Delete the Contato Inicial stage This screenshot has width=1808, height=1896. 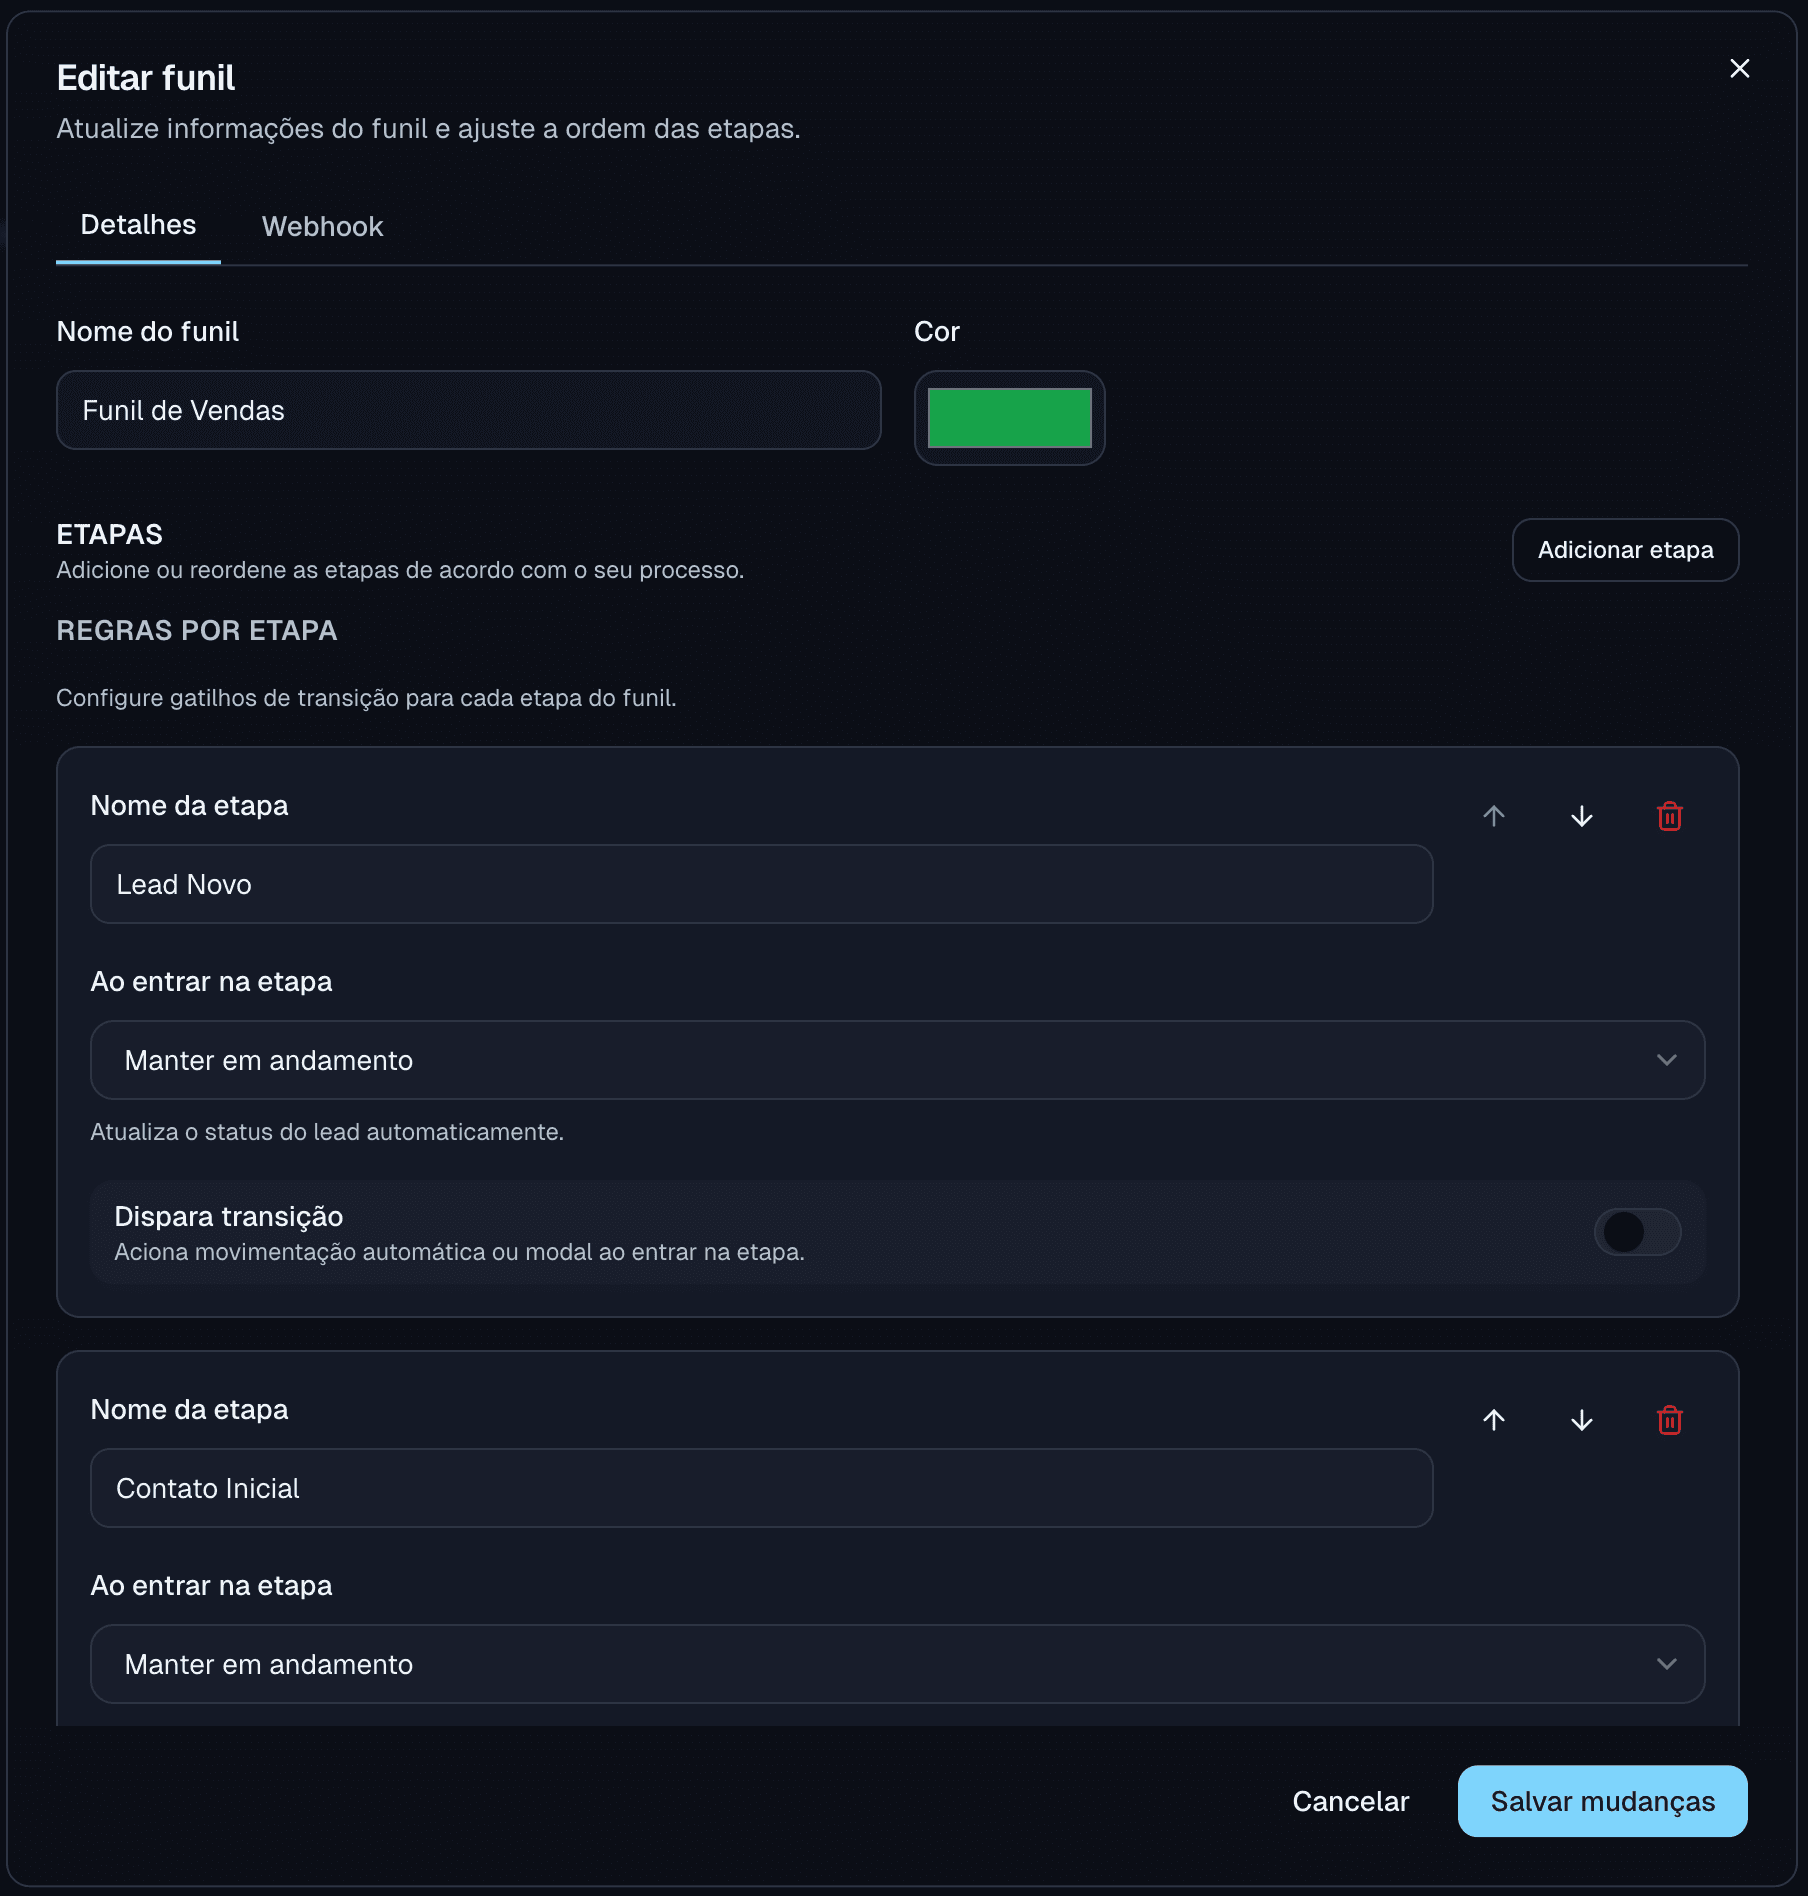(1669, 1420)
